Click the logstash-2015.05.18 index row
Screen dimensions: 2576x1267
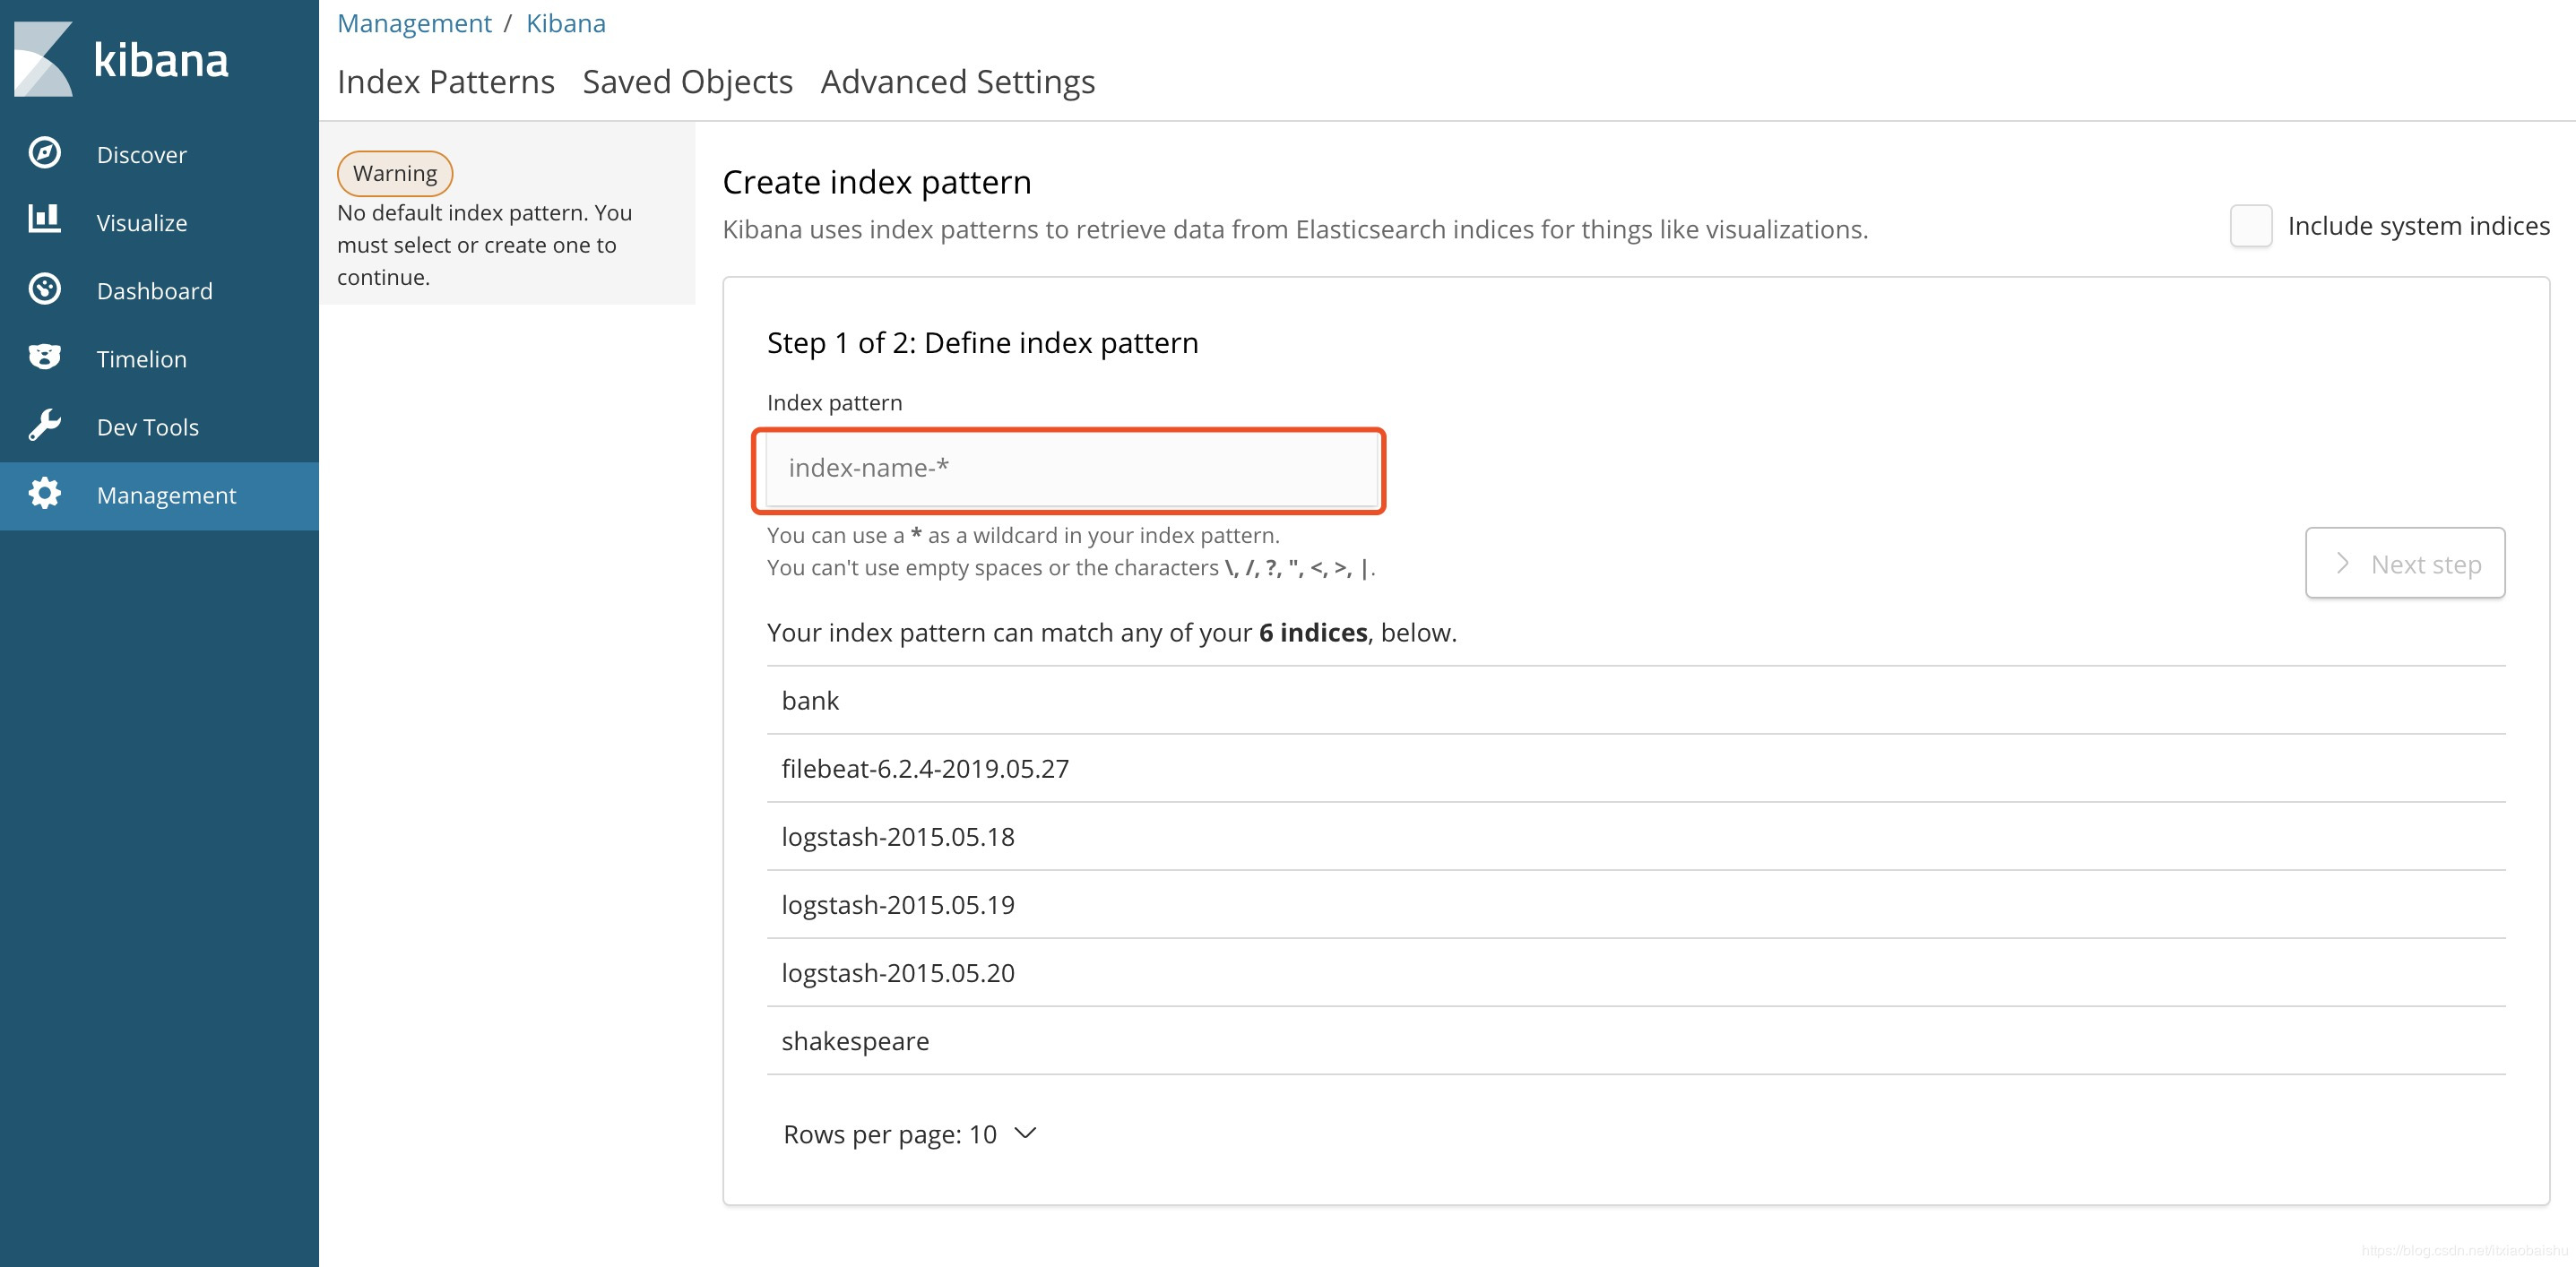[x=1635, y=836]
